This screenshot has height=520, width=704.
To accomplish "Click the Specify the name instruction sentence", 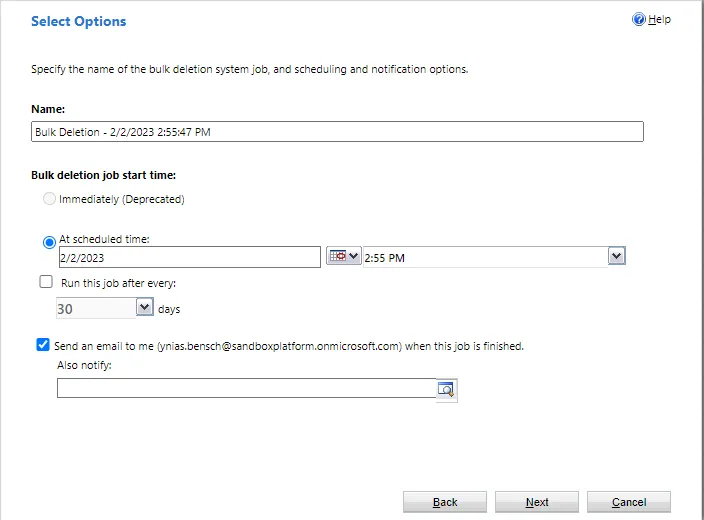I will 250,69.
